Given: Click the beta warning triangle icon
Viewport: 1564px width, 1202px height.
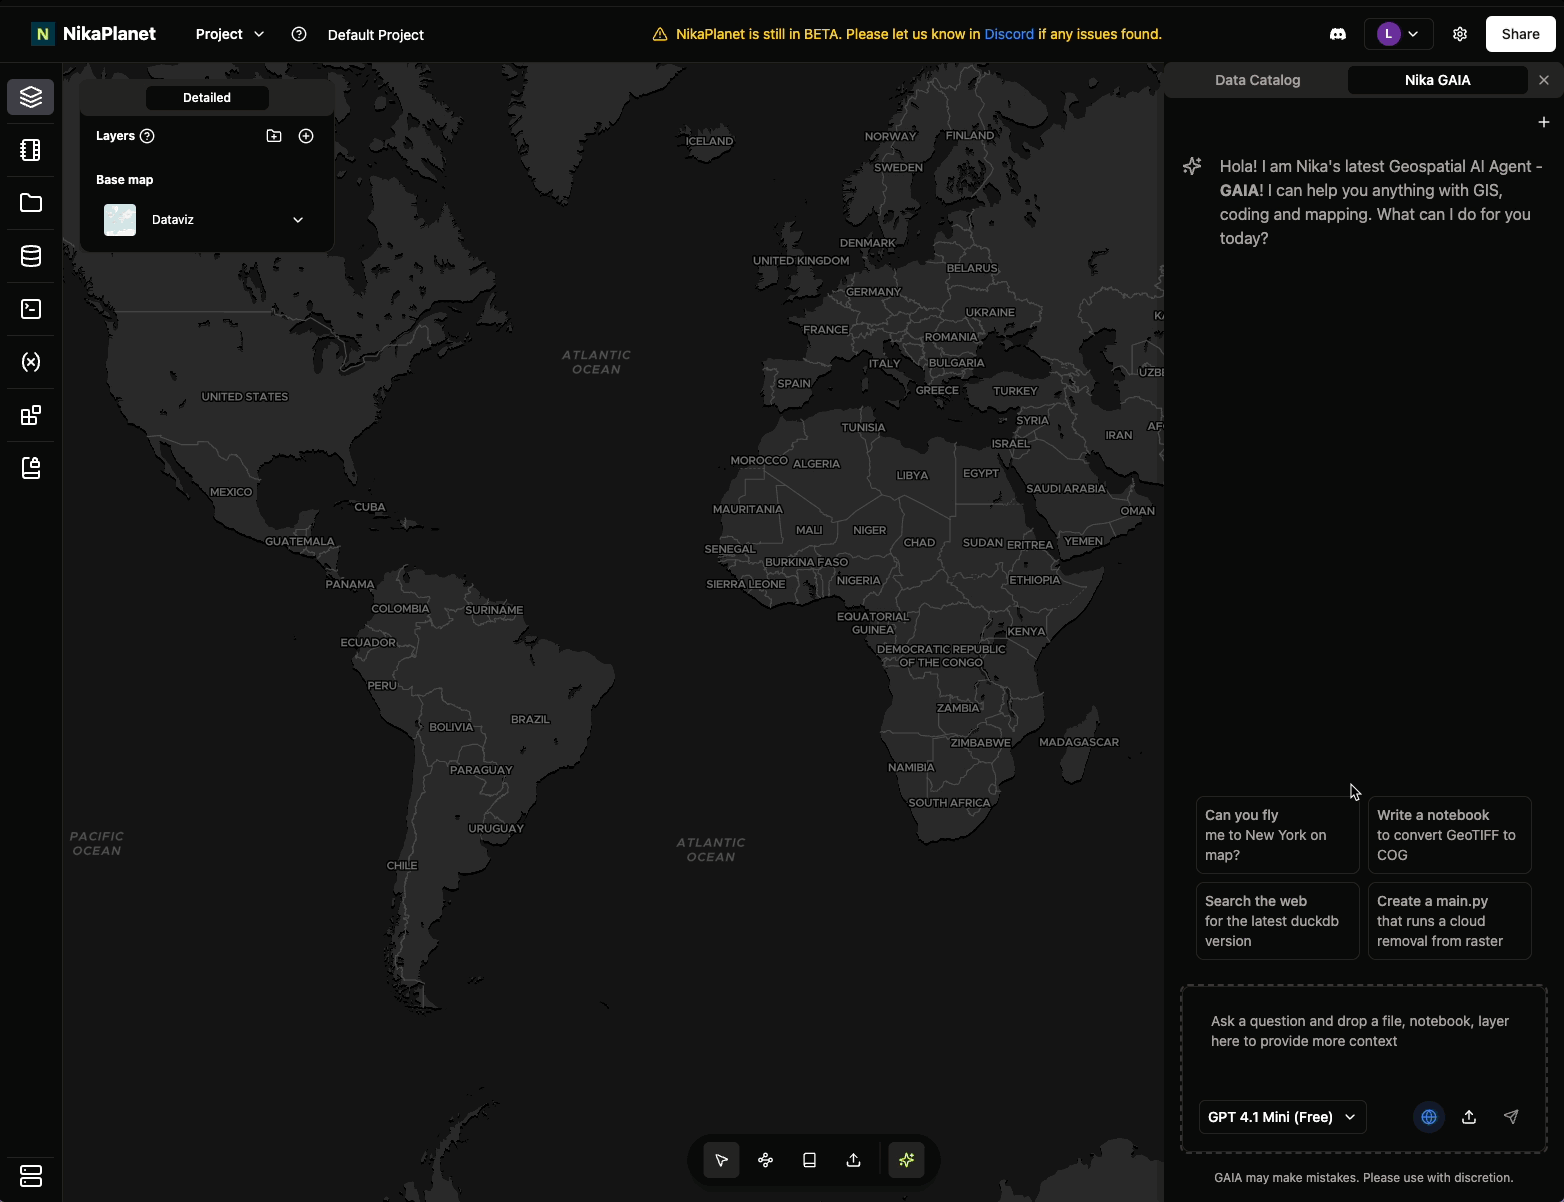Looking at the screenshot, I should (x=660, y=34).
